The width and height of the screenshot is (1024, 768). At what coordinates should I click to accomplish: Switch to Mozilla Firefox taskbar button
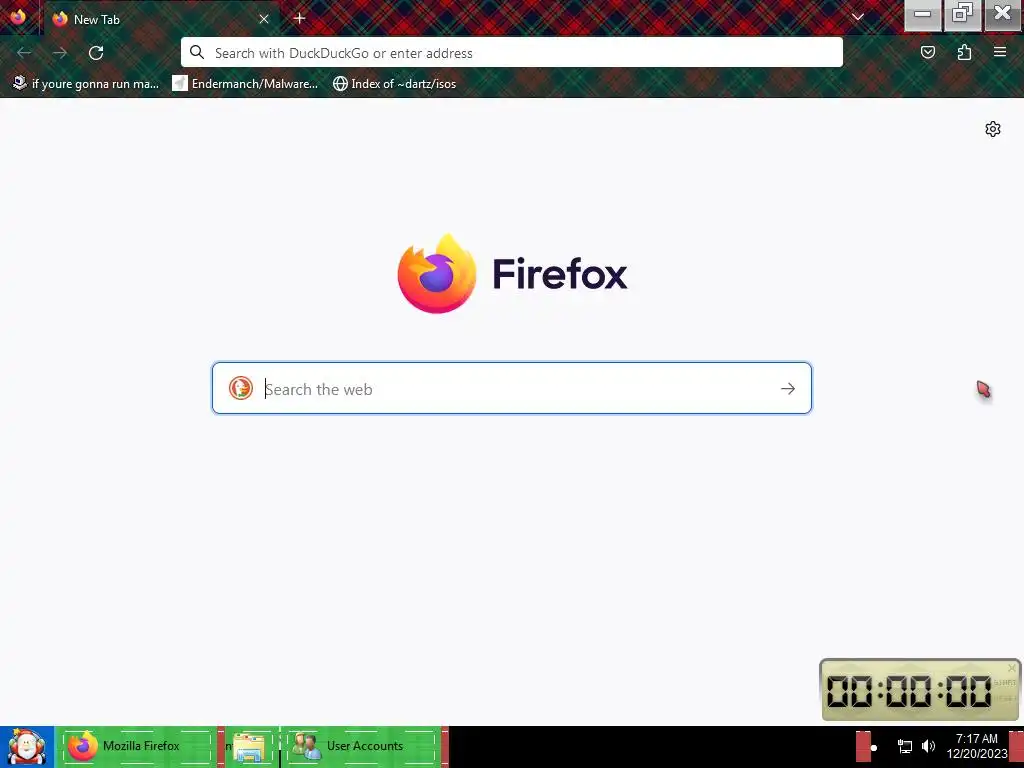[x=139, y=746]
